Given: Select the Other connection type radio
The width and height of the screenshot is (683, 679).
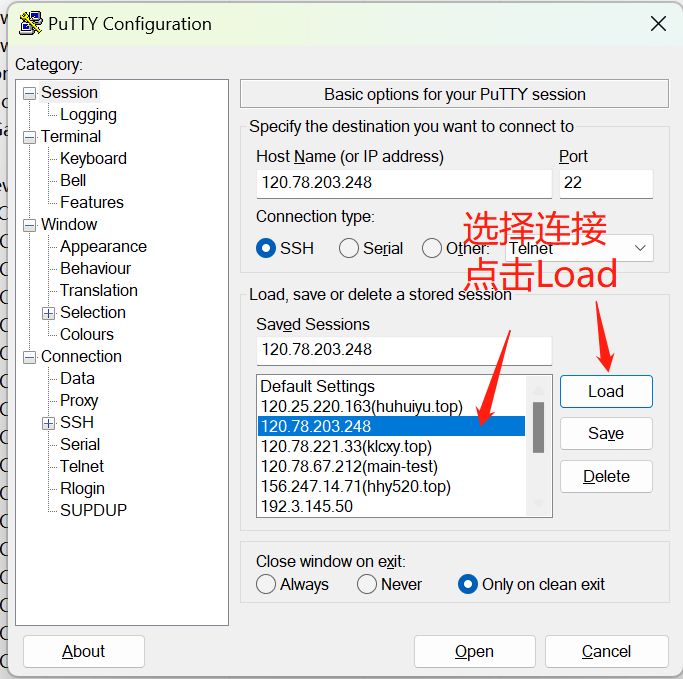Looking at the screenshot, I should 431,248.
